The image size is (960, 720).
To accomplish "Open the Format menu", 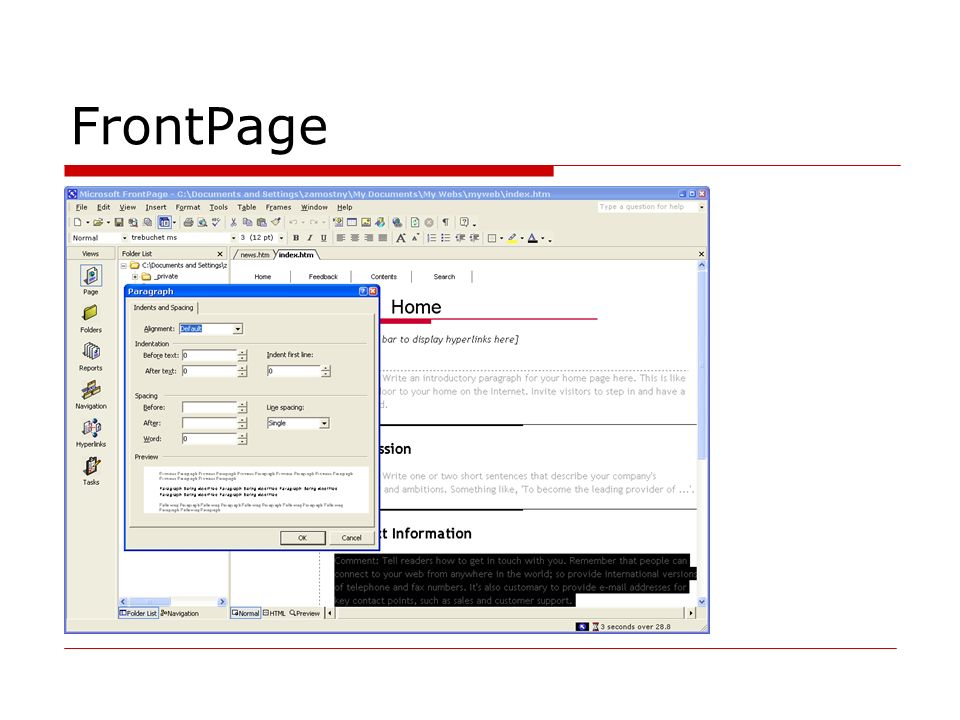I will click(188, 208).
